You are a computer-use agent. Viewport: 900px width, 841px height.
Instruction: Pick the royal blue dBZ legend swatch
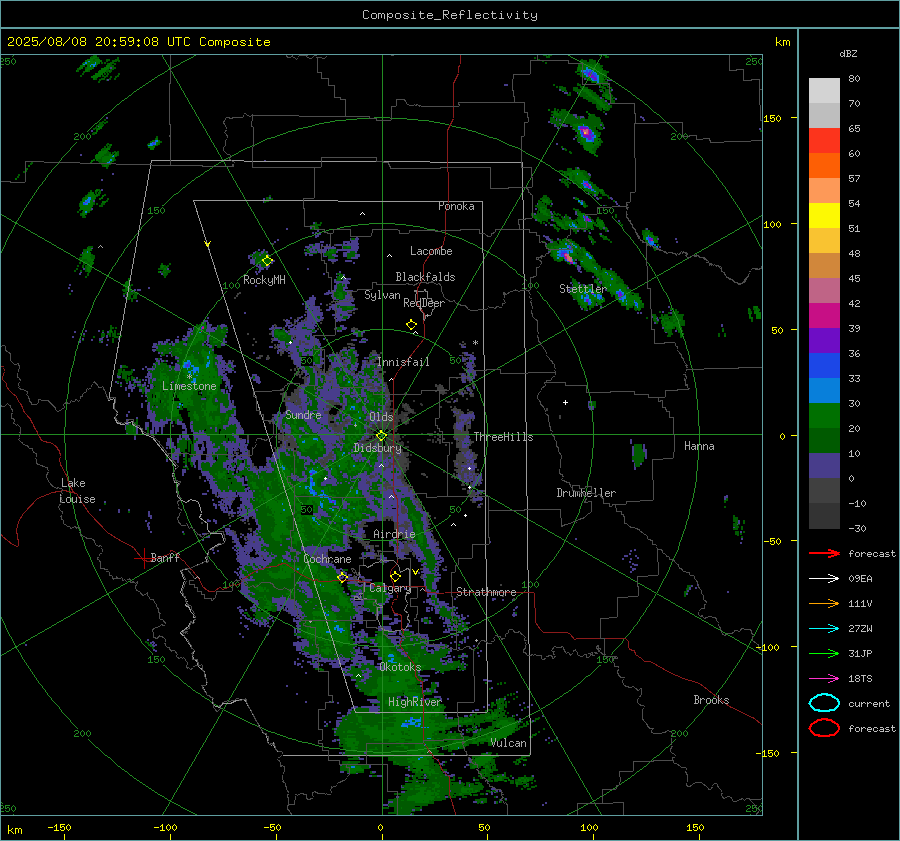pos(824,365)
